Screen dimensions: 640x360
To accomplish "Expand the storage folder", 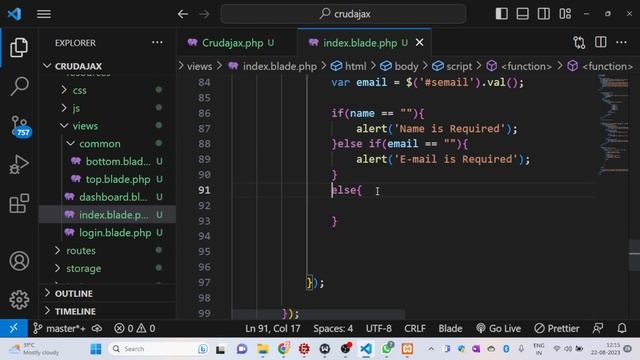I will click(x=107, y=269).
